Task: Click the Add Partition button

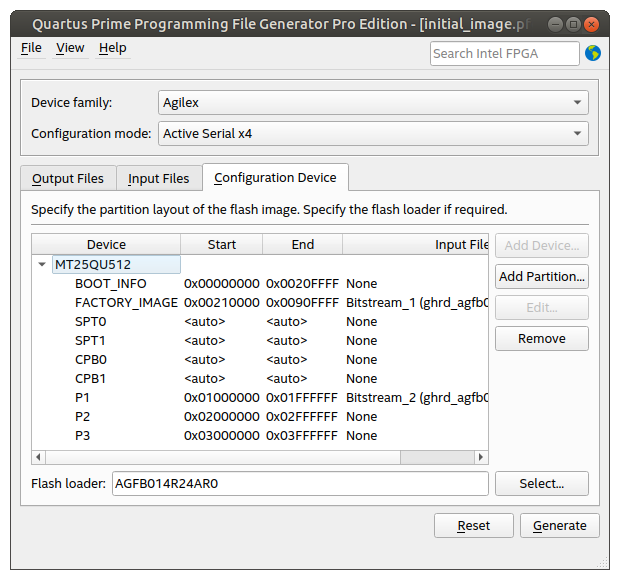Action: 542,276
